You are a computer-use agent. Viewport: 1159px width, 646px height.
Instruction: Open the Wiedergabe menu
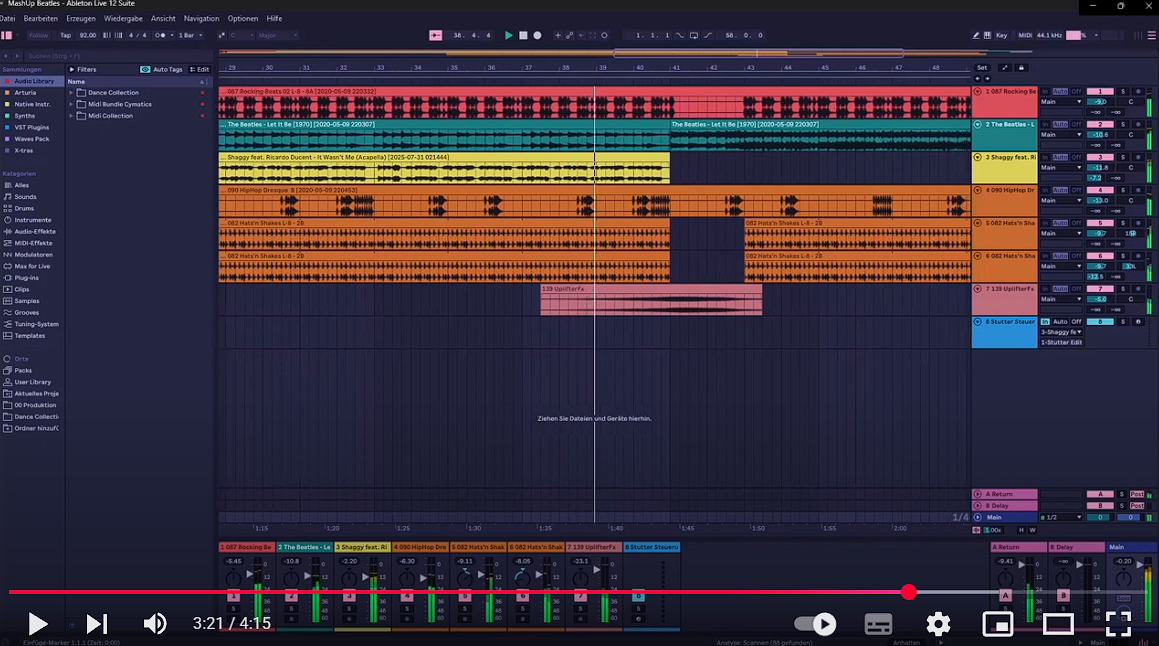(x=124, y=18)
